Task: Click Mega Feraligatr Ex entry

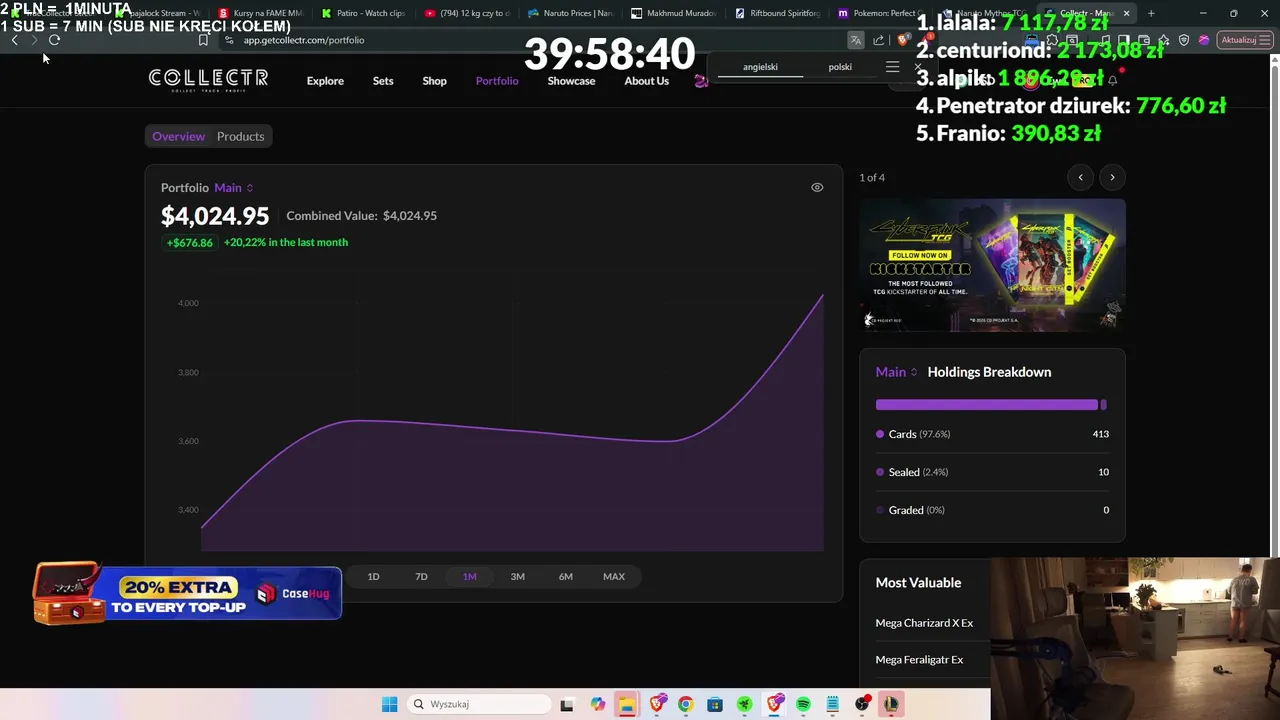Action: 919,660
